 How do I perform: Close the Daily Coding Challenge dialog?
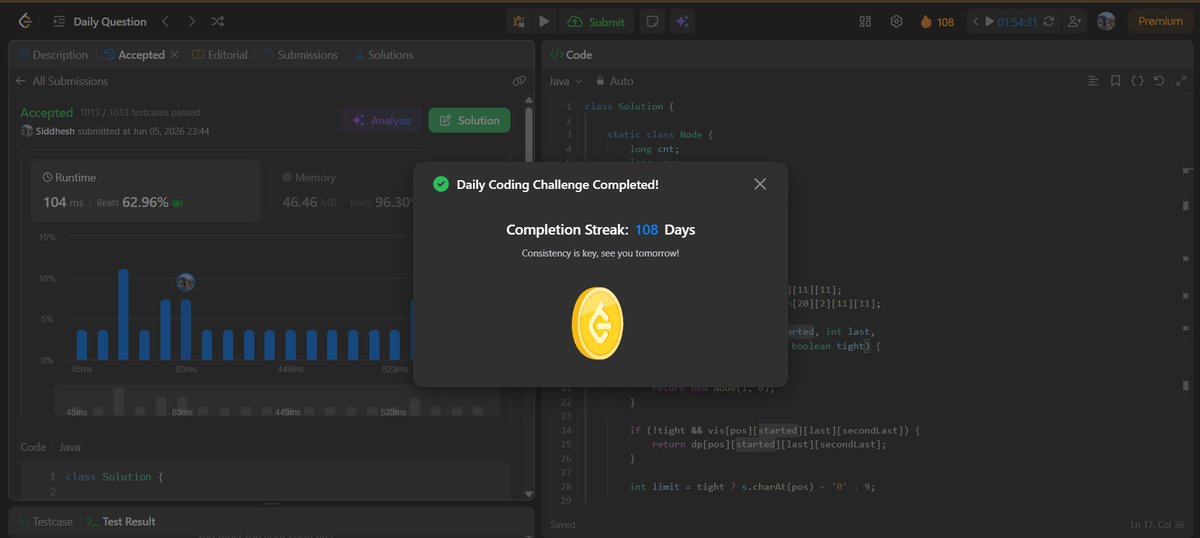pyautogui.click(x=760, y=184)
